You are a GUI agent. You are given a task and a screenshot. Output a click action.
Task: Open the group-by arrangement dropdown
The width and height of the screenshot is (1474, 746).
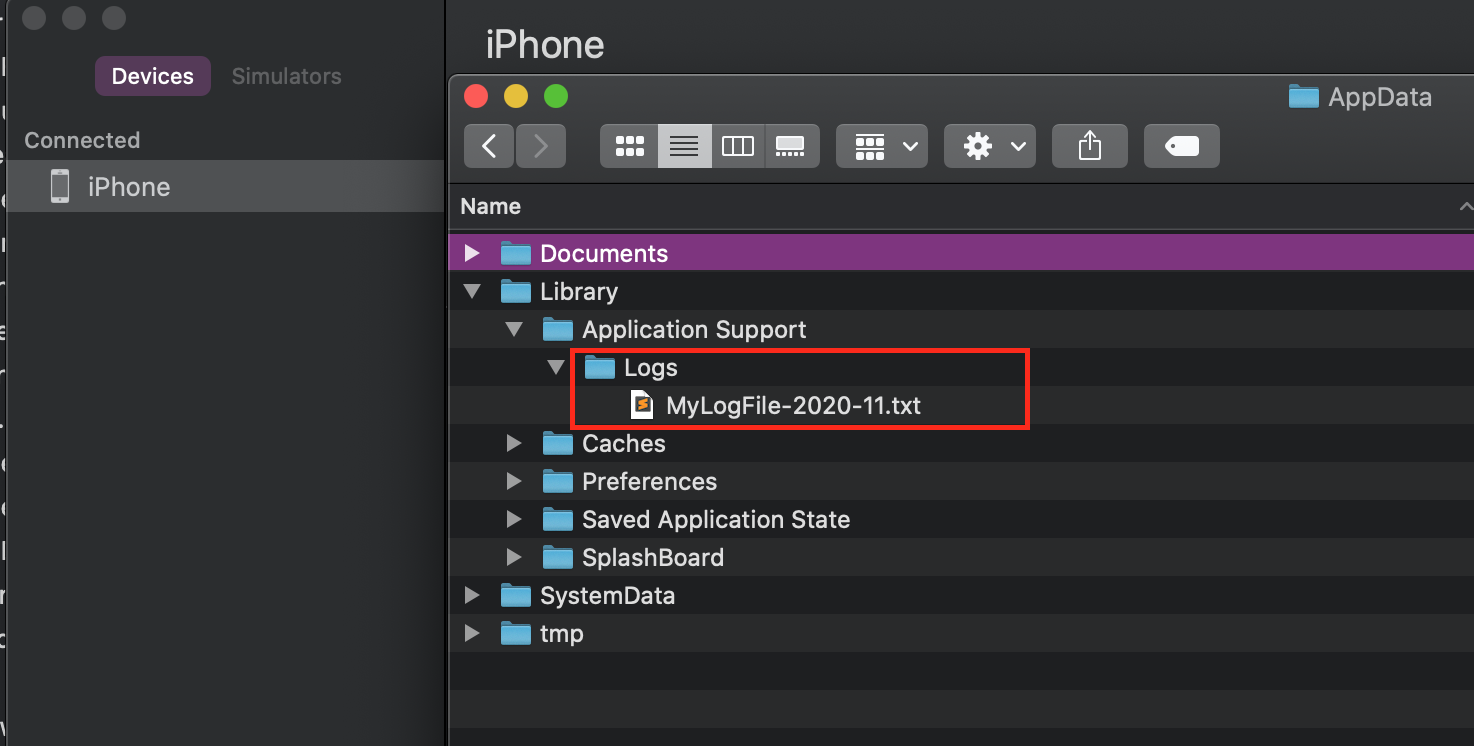[882, 146]
